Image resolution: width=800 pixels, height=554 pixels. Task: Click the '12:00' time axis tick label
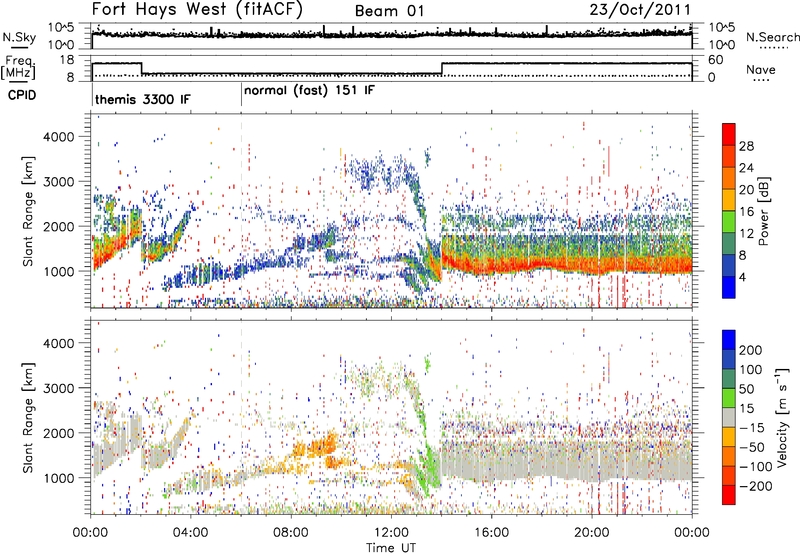click(391, 533)
